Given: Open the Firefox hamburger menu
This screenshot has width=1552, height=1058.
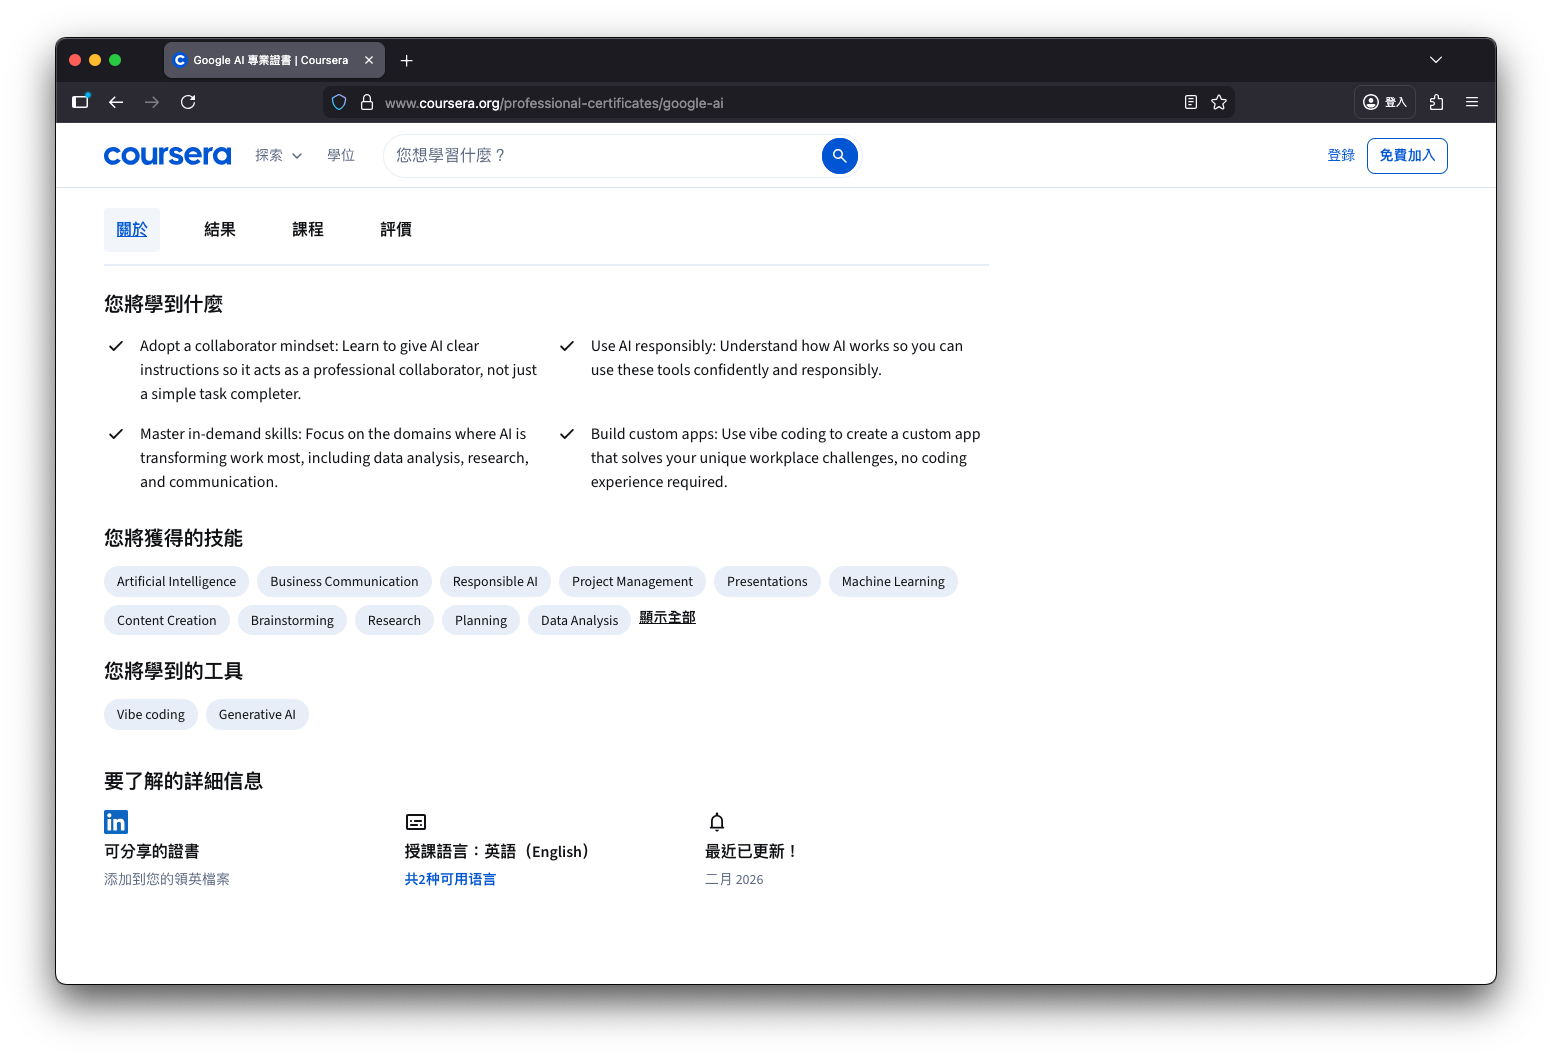Looking at the screenshot, I should pos(1472,102).
